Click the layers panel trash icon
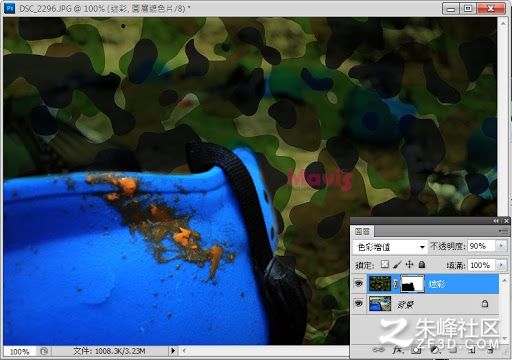This screenshot has height=360, width=512. point(491,350)
